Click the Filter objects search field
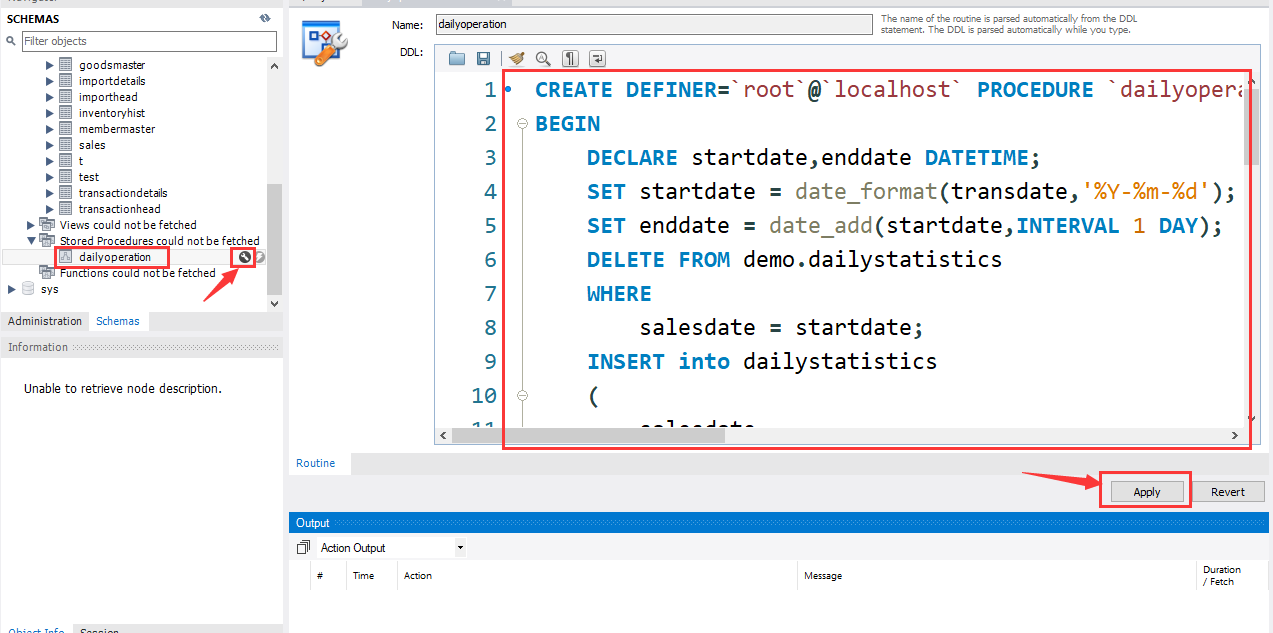Screen dimensions: 1273x633 point(148,41)
